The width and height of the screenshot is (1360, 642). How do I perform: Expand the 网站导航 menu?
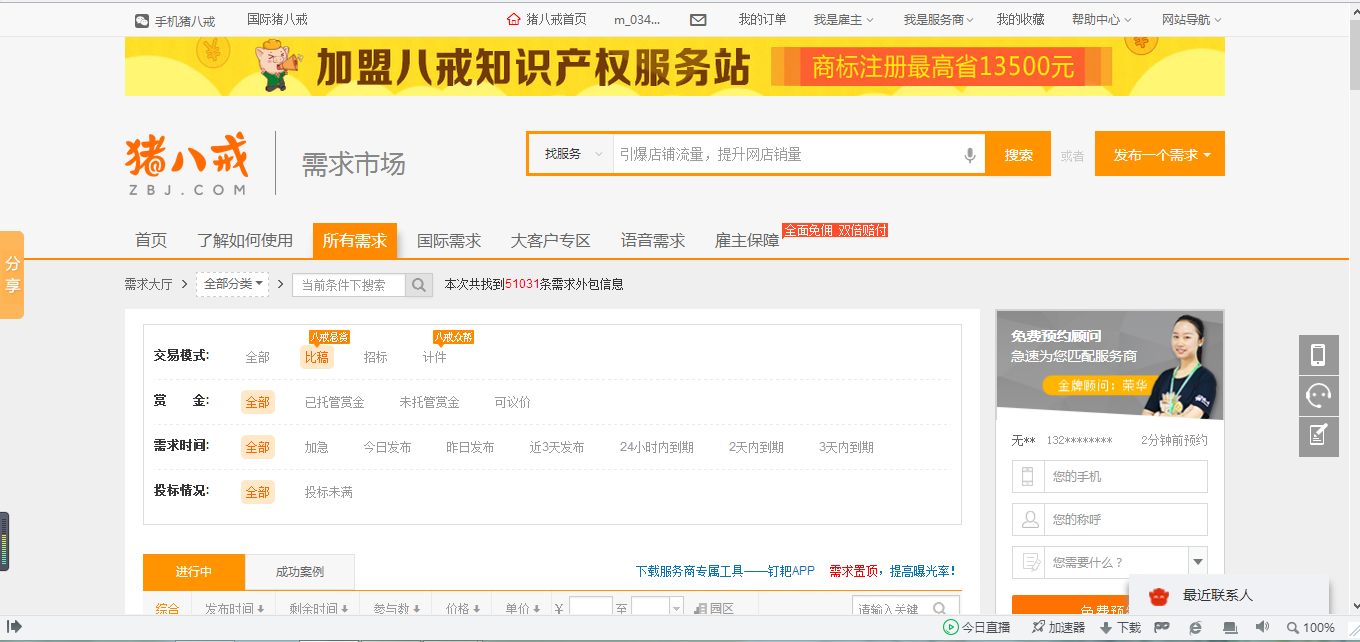[x=1191, y=20]
